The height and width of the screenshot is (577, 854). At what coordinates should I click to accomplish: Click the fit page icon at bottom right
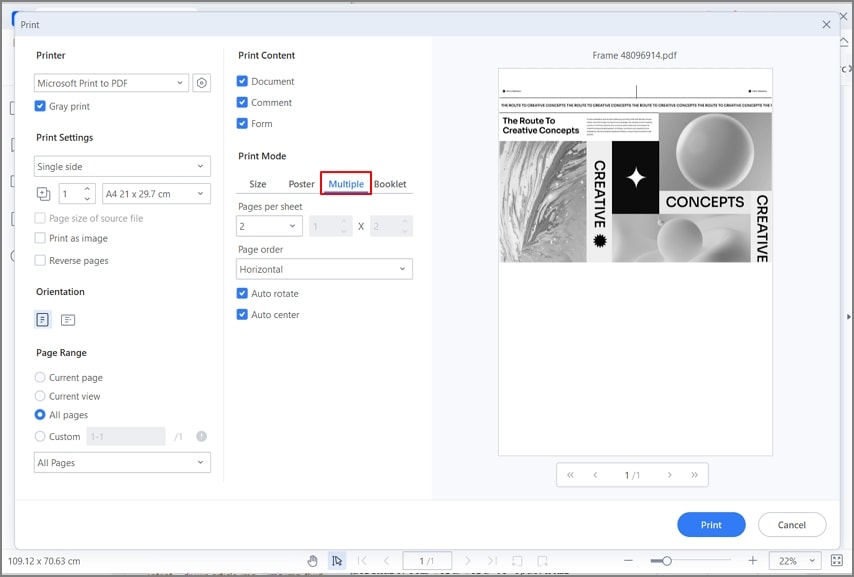837,561
